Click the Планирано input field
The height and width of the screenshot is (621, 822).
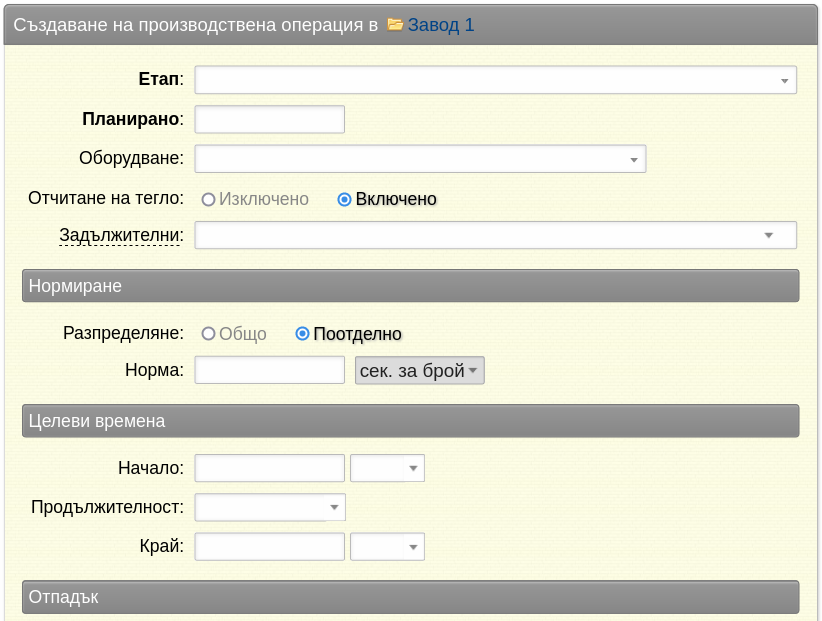269,119
